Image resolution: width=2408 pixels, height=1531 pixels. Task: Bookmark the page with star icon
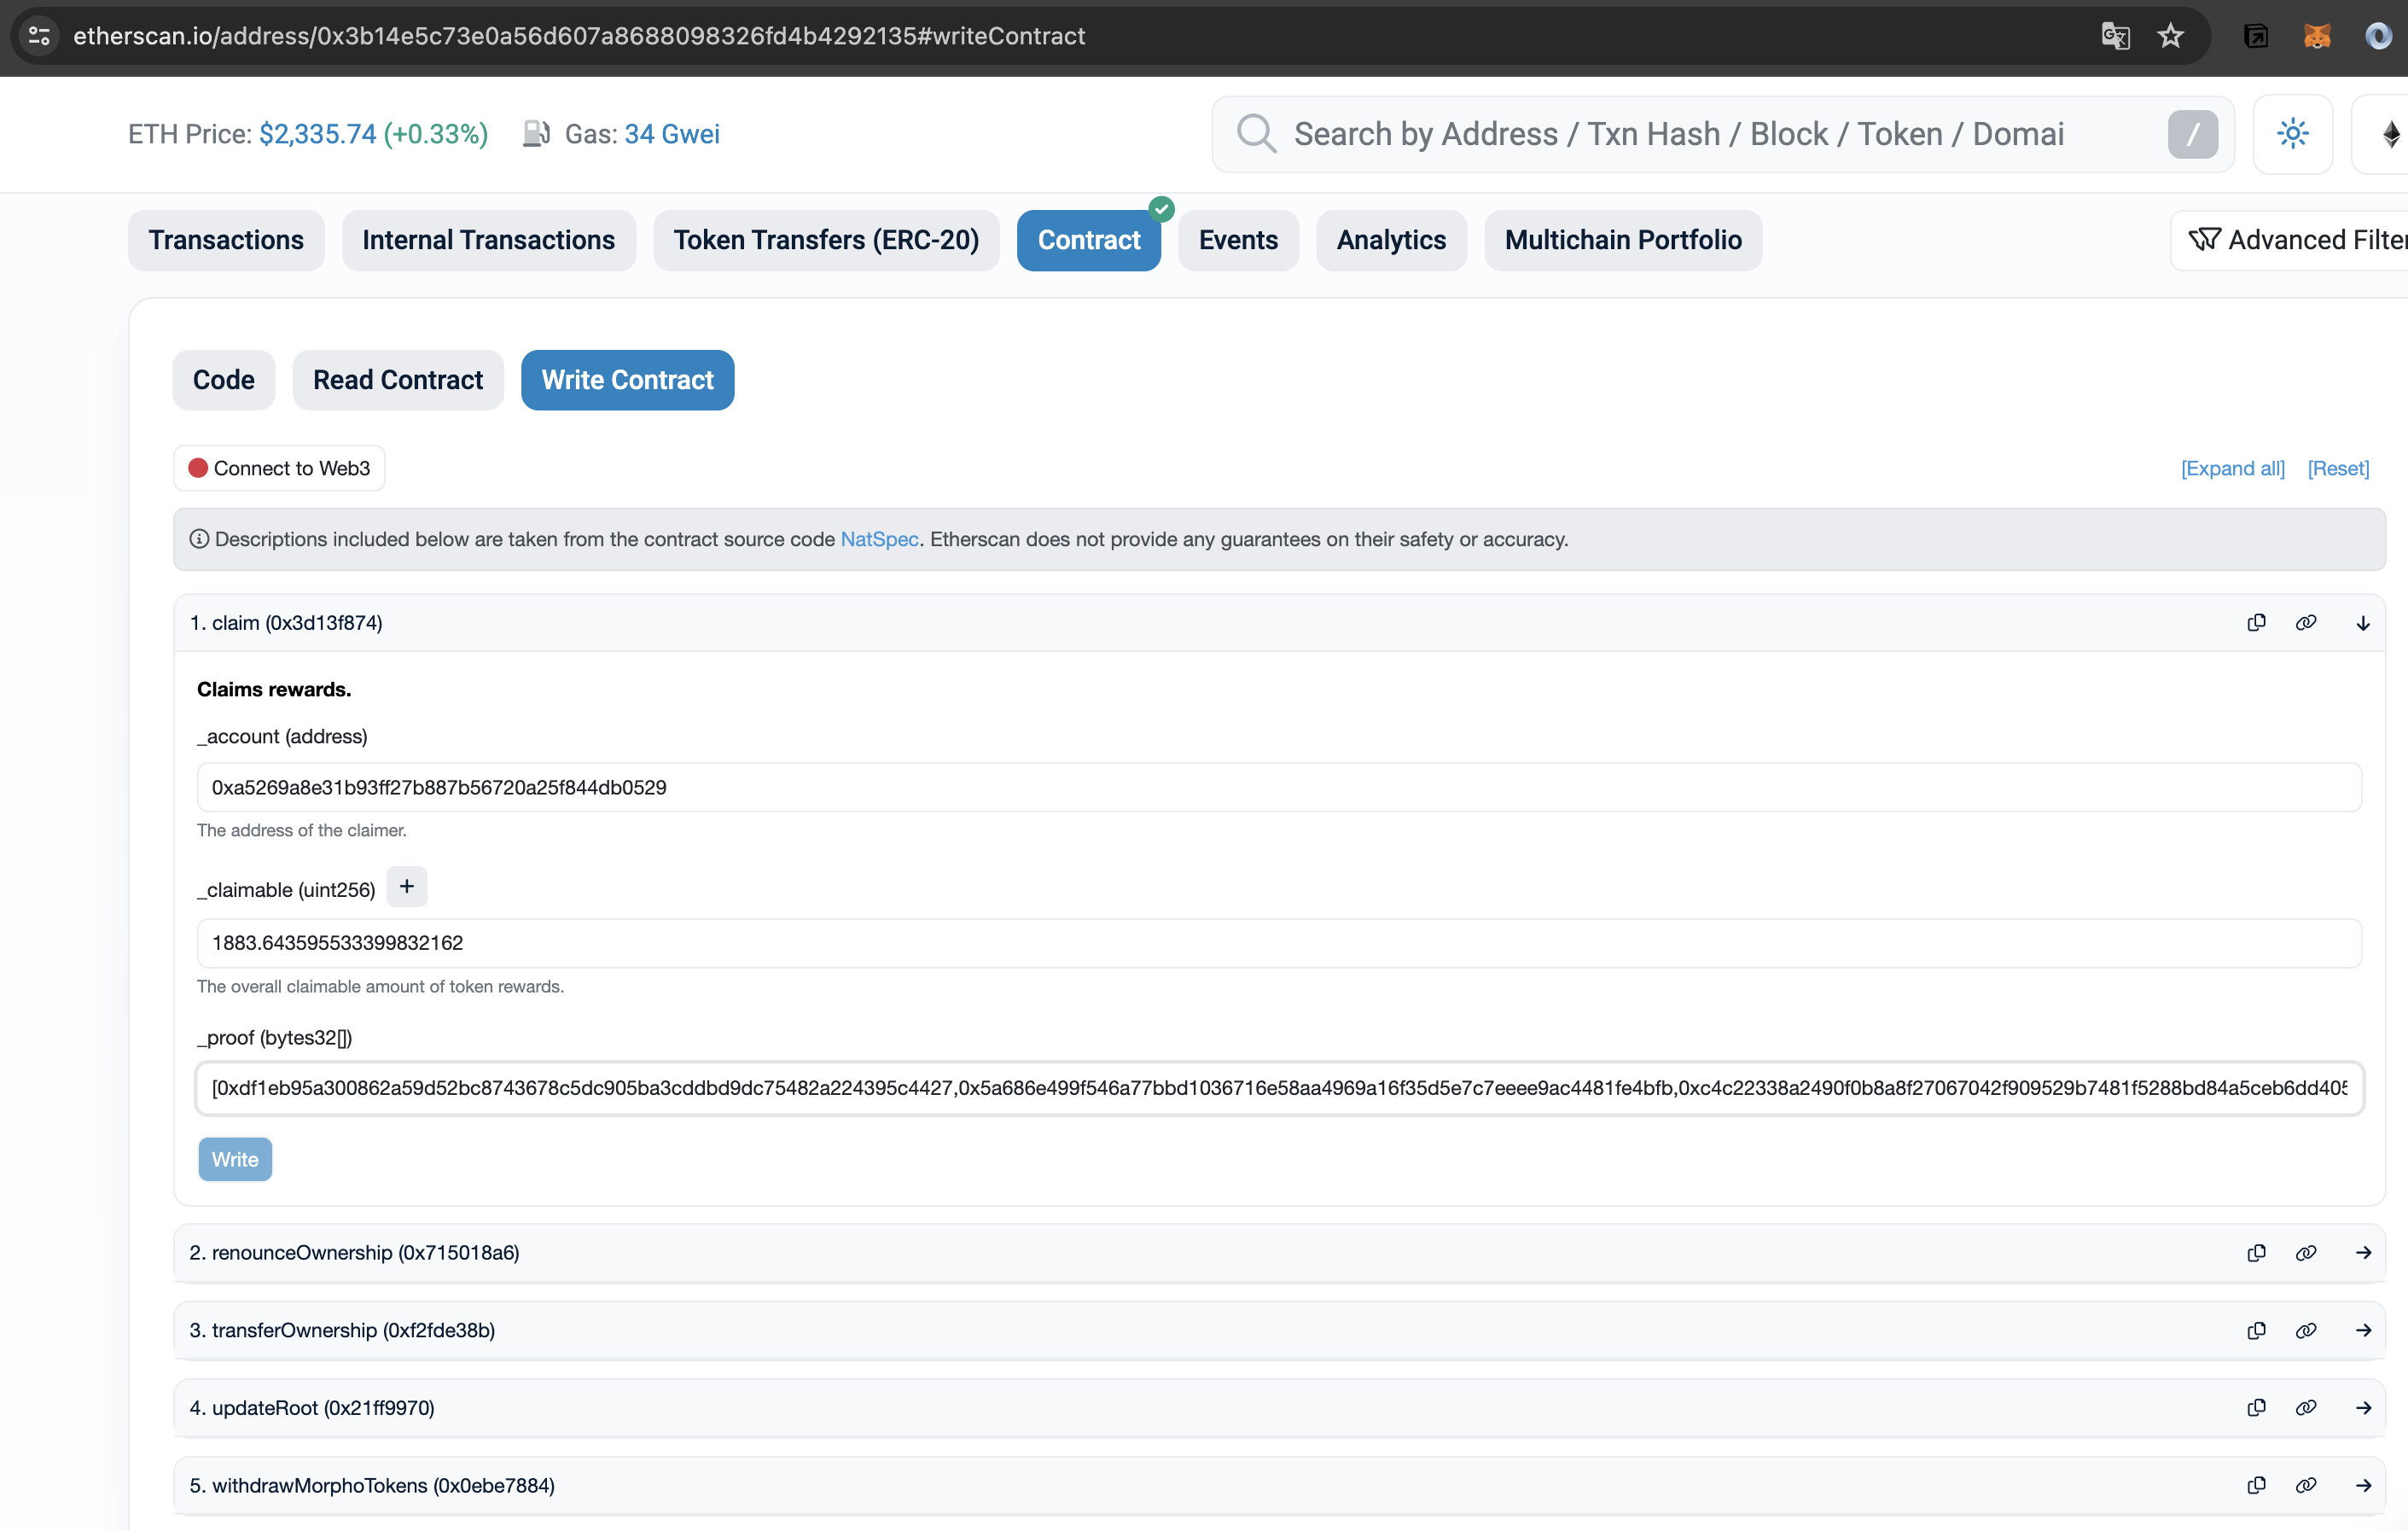2170,36
